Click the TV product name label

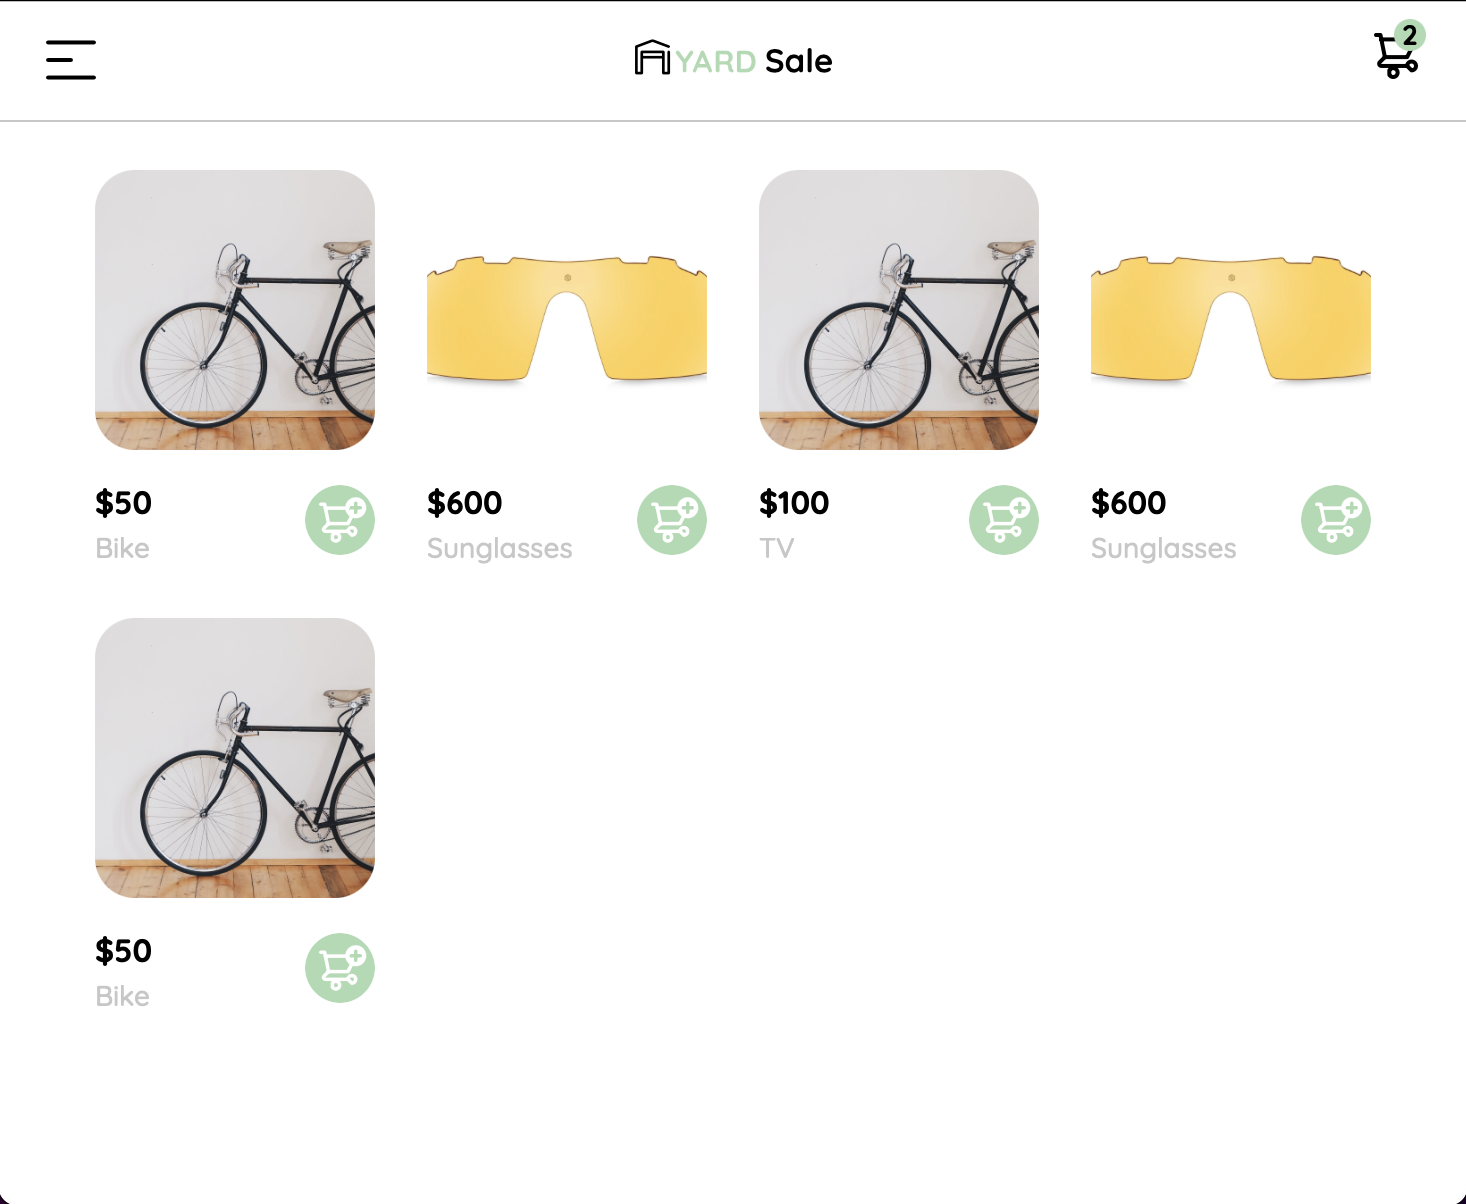776,548
